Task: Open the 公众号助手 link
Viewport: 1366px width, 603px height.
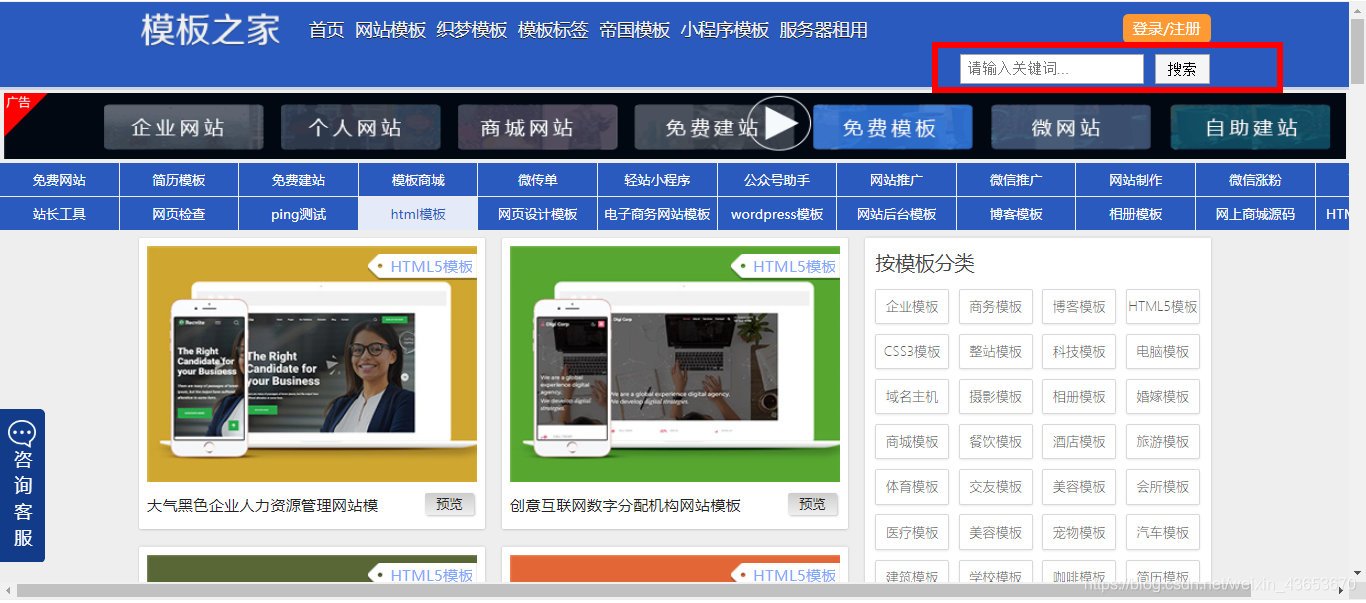Action: point(777,180)
